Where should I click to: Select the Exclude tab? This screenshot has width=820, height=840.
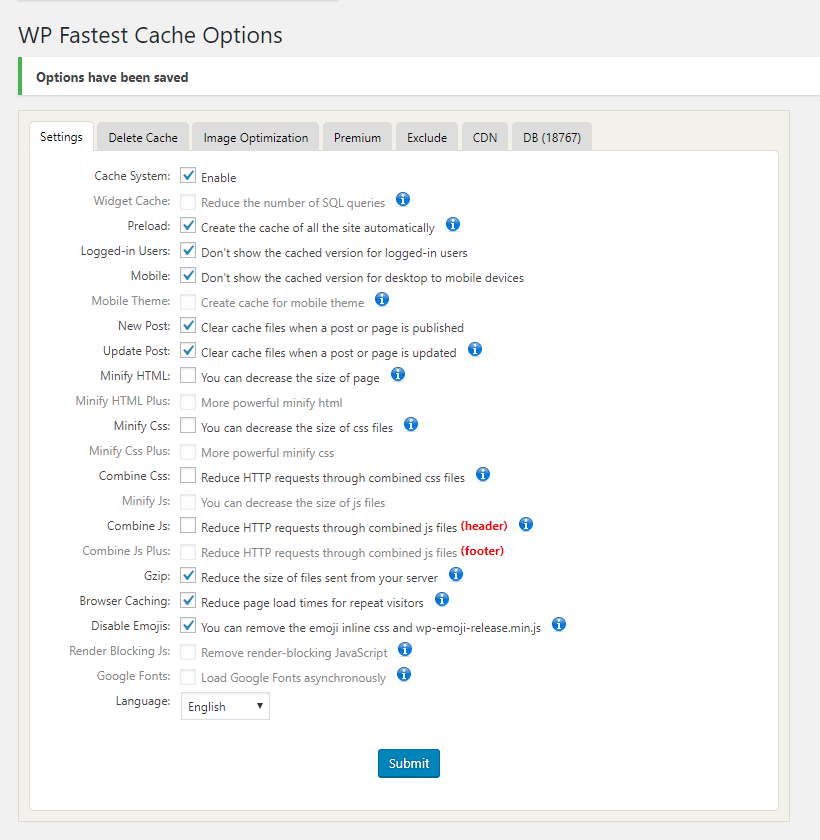tap(427, 137)
